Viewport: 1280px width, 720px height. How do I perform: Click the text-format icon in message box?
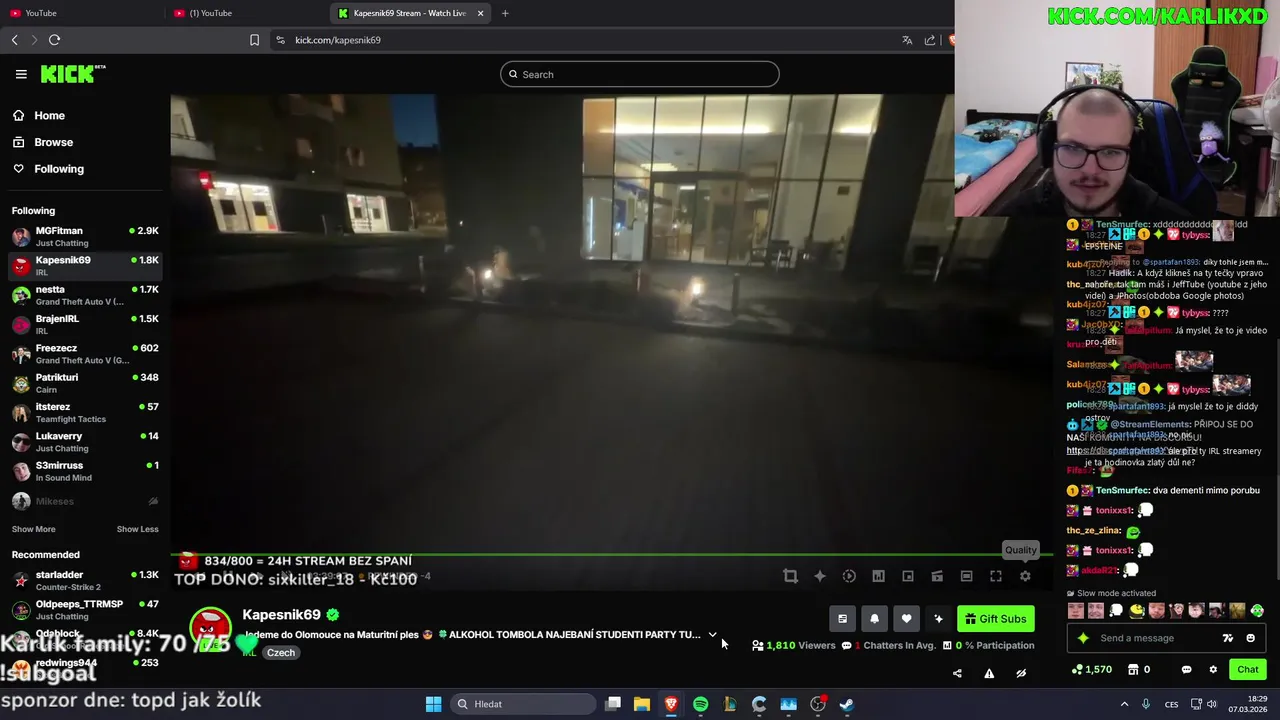coord(1228,638)
